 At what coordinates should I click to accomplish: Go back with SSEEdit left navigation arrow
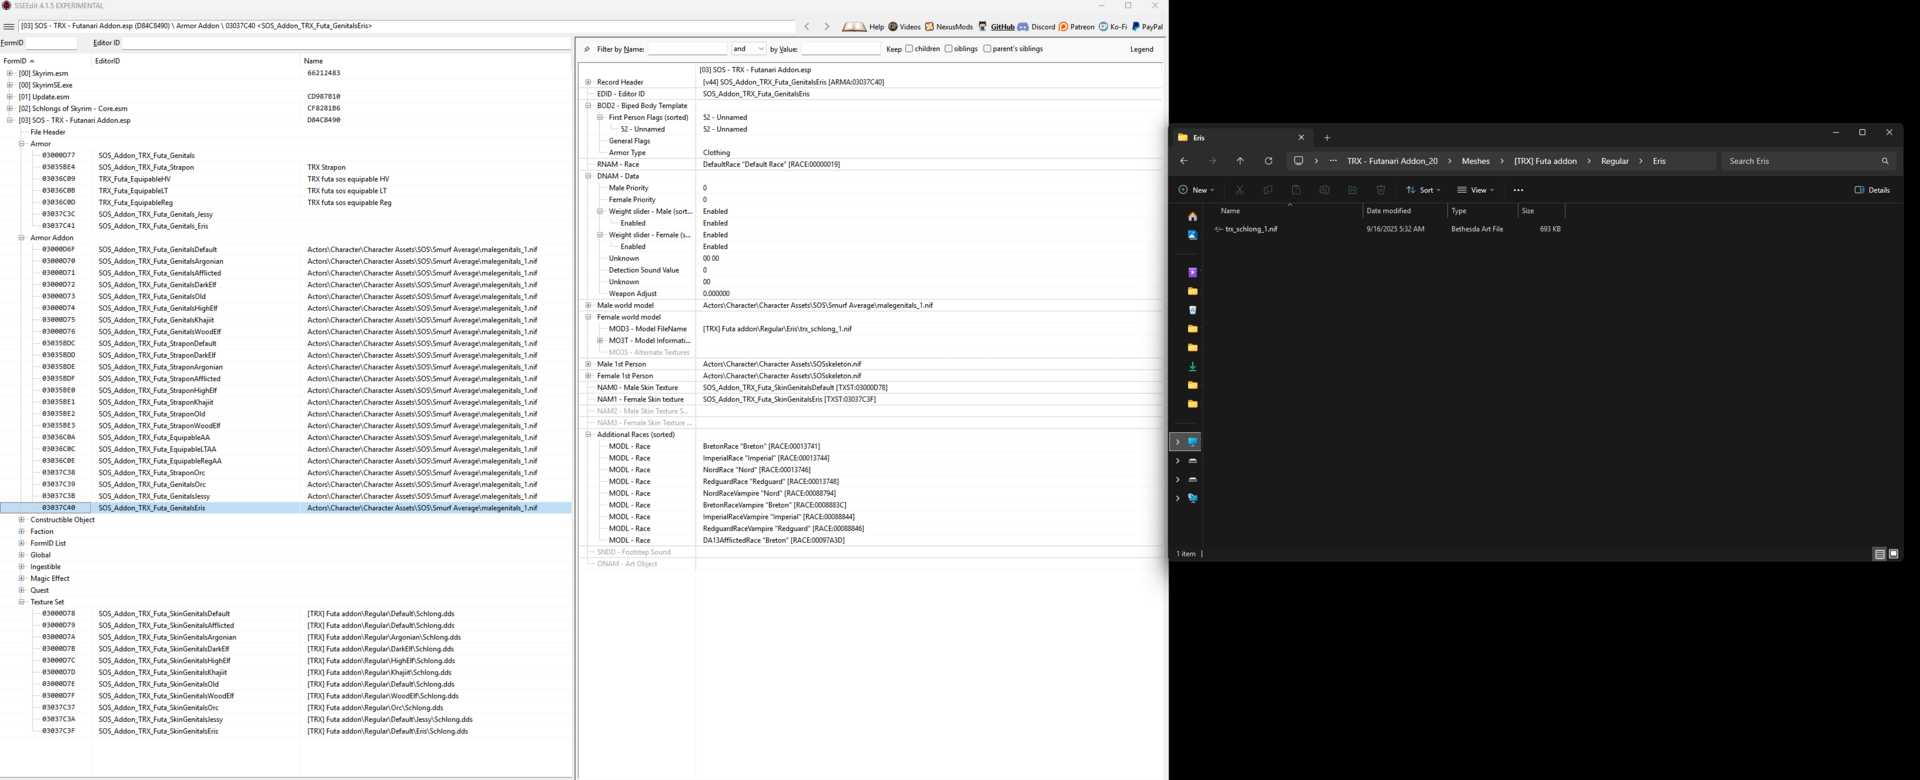[x=807, y=27]
